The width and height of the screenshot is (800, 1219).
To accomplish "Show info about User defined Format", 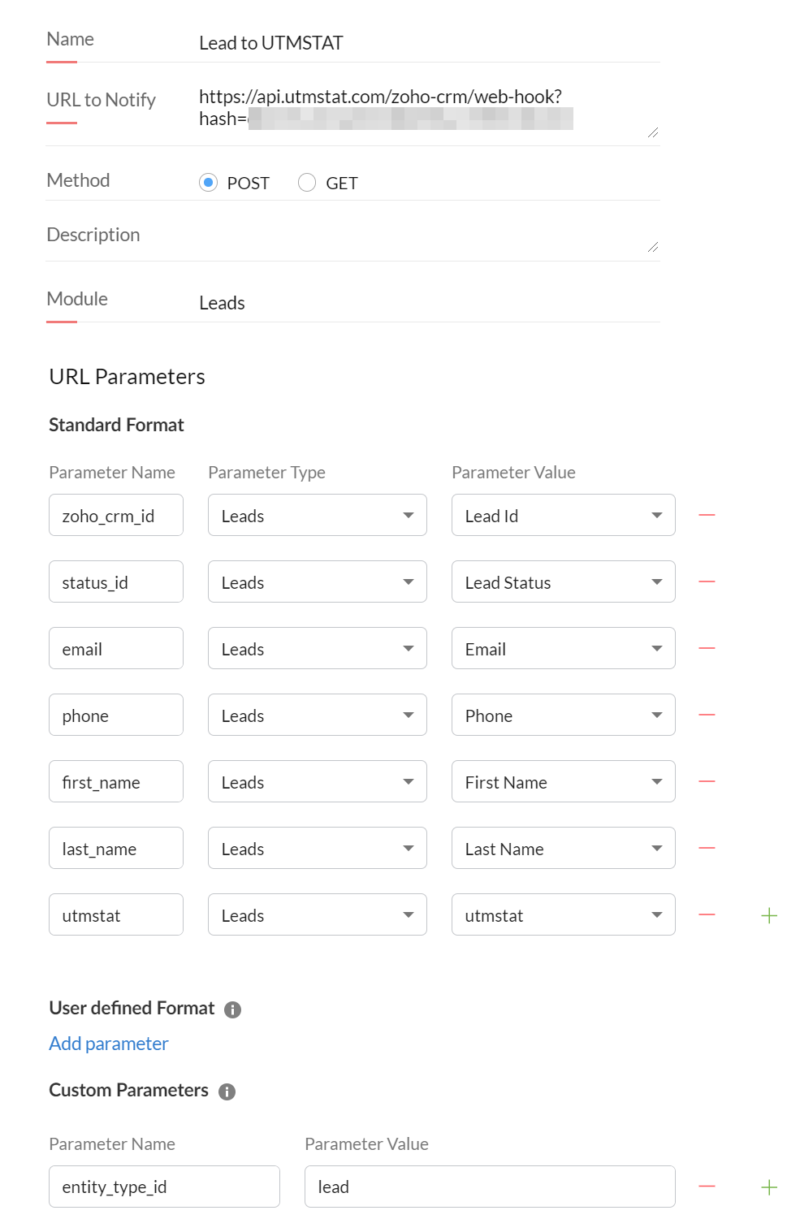I will click(233, 1009).
